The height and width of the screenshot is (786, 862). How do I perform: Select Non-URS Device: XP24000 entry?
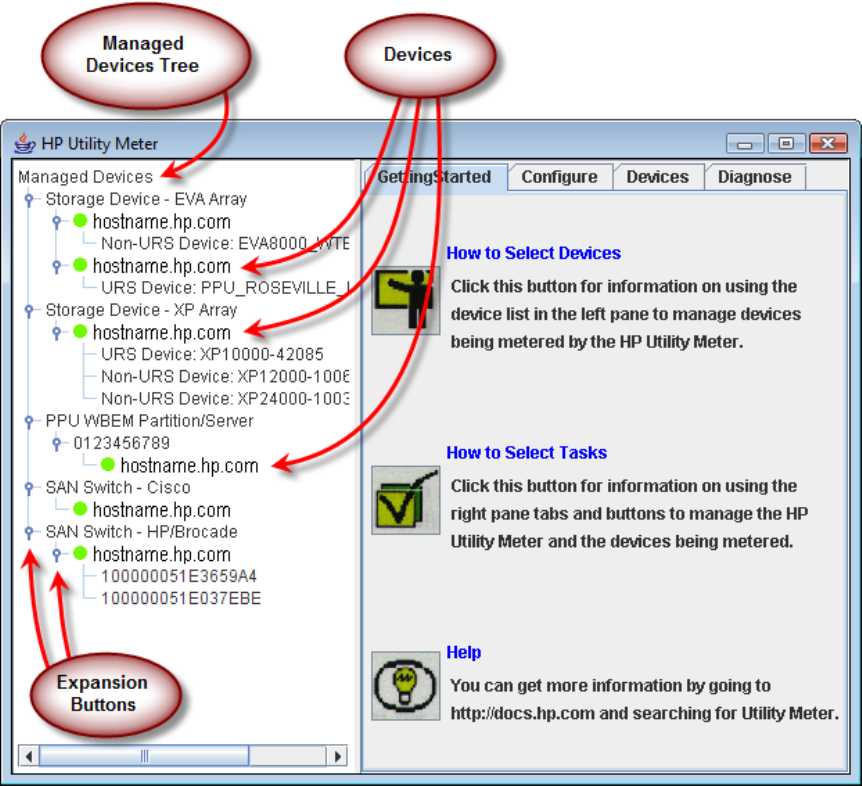[x=225, y=398]
